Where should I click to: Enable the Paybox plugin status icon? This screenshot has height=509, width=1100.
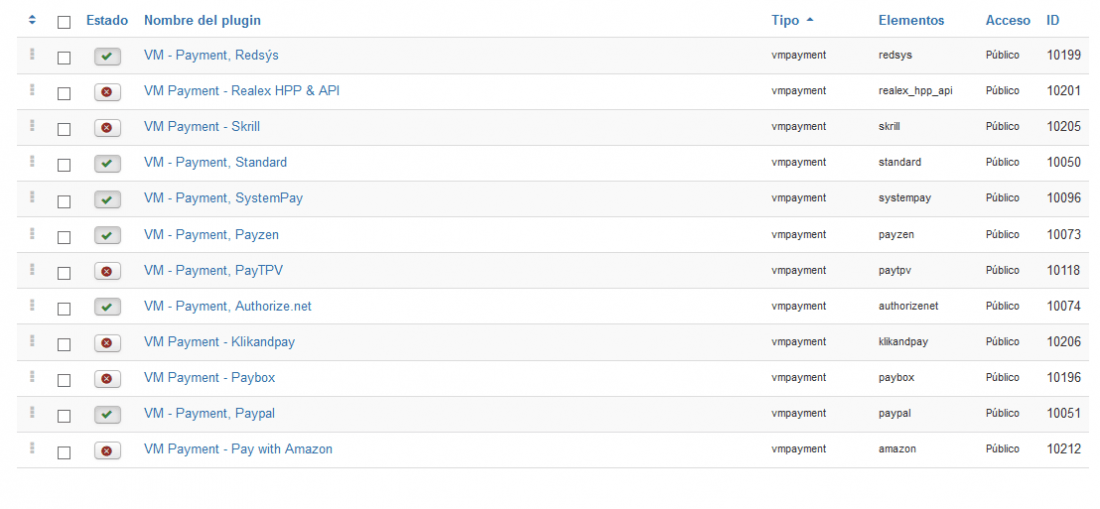[x=107, y=379]
